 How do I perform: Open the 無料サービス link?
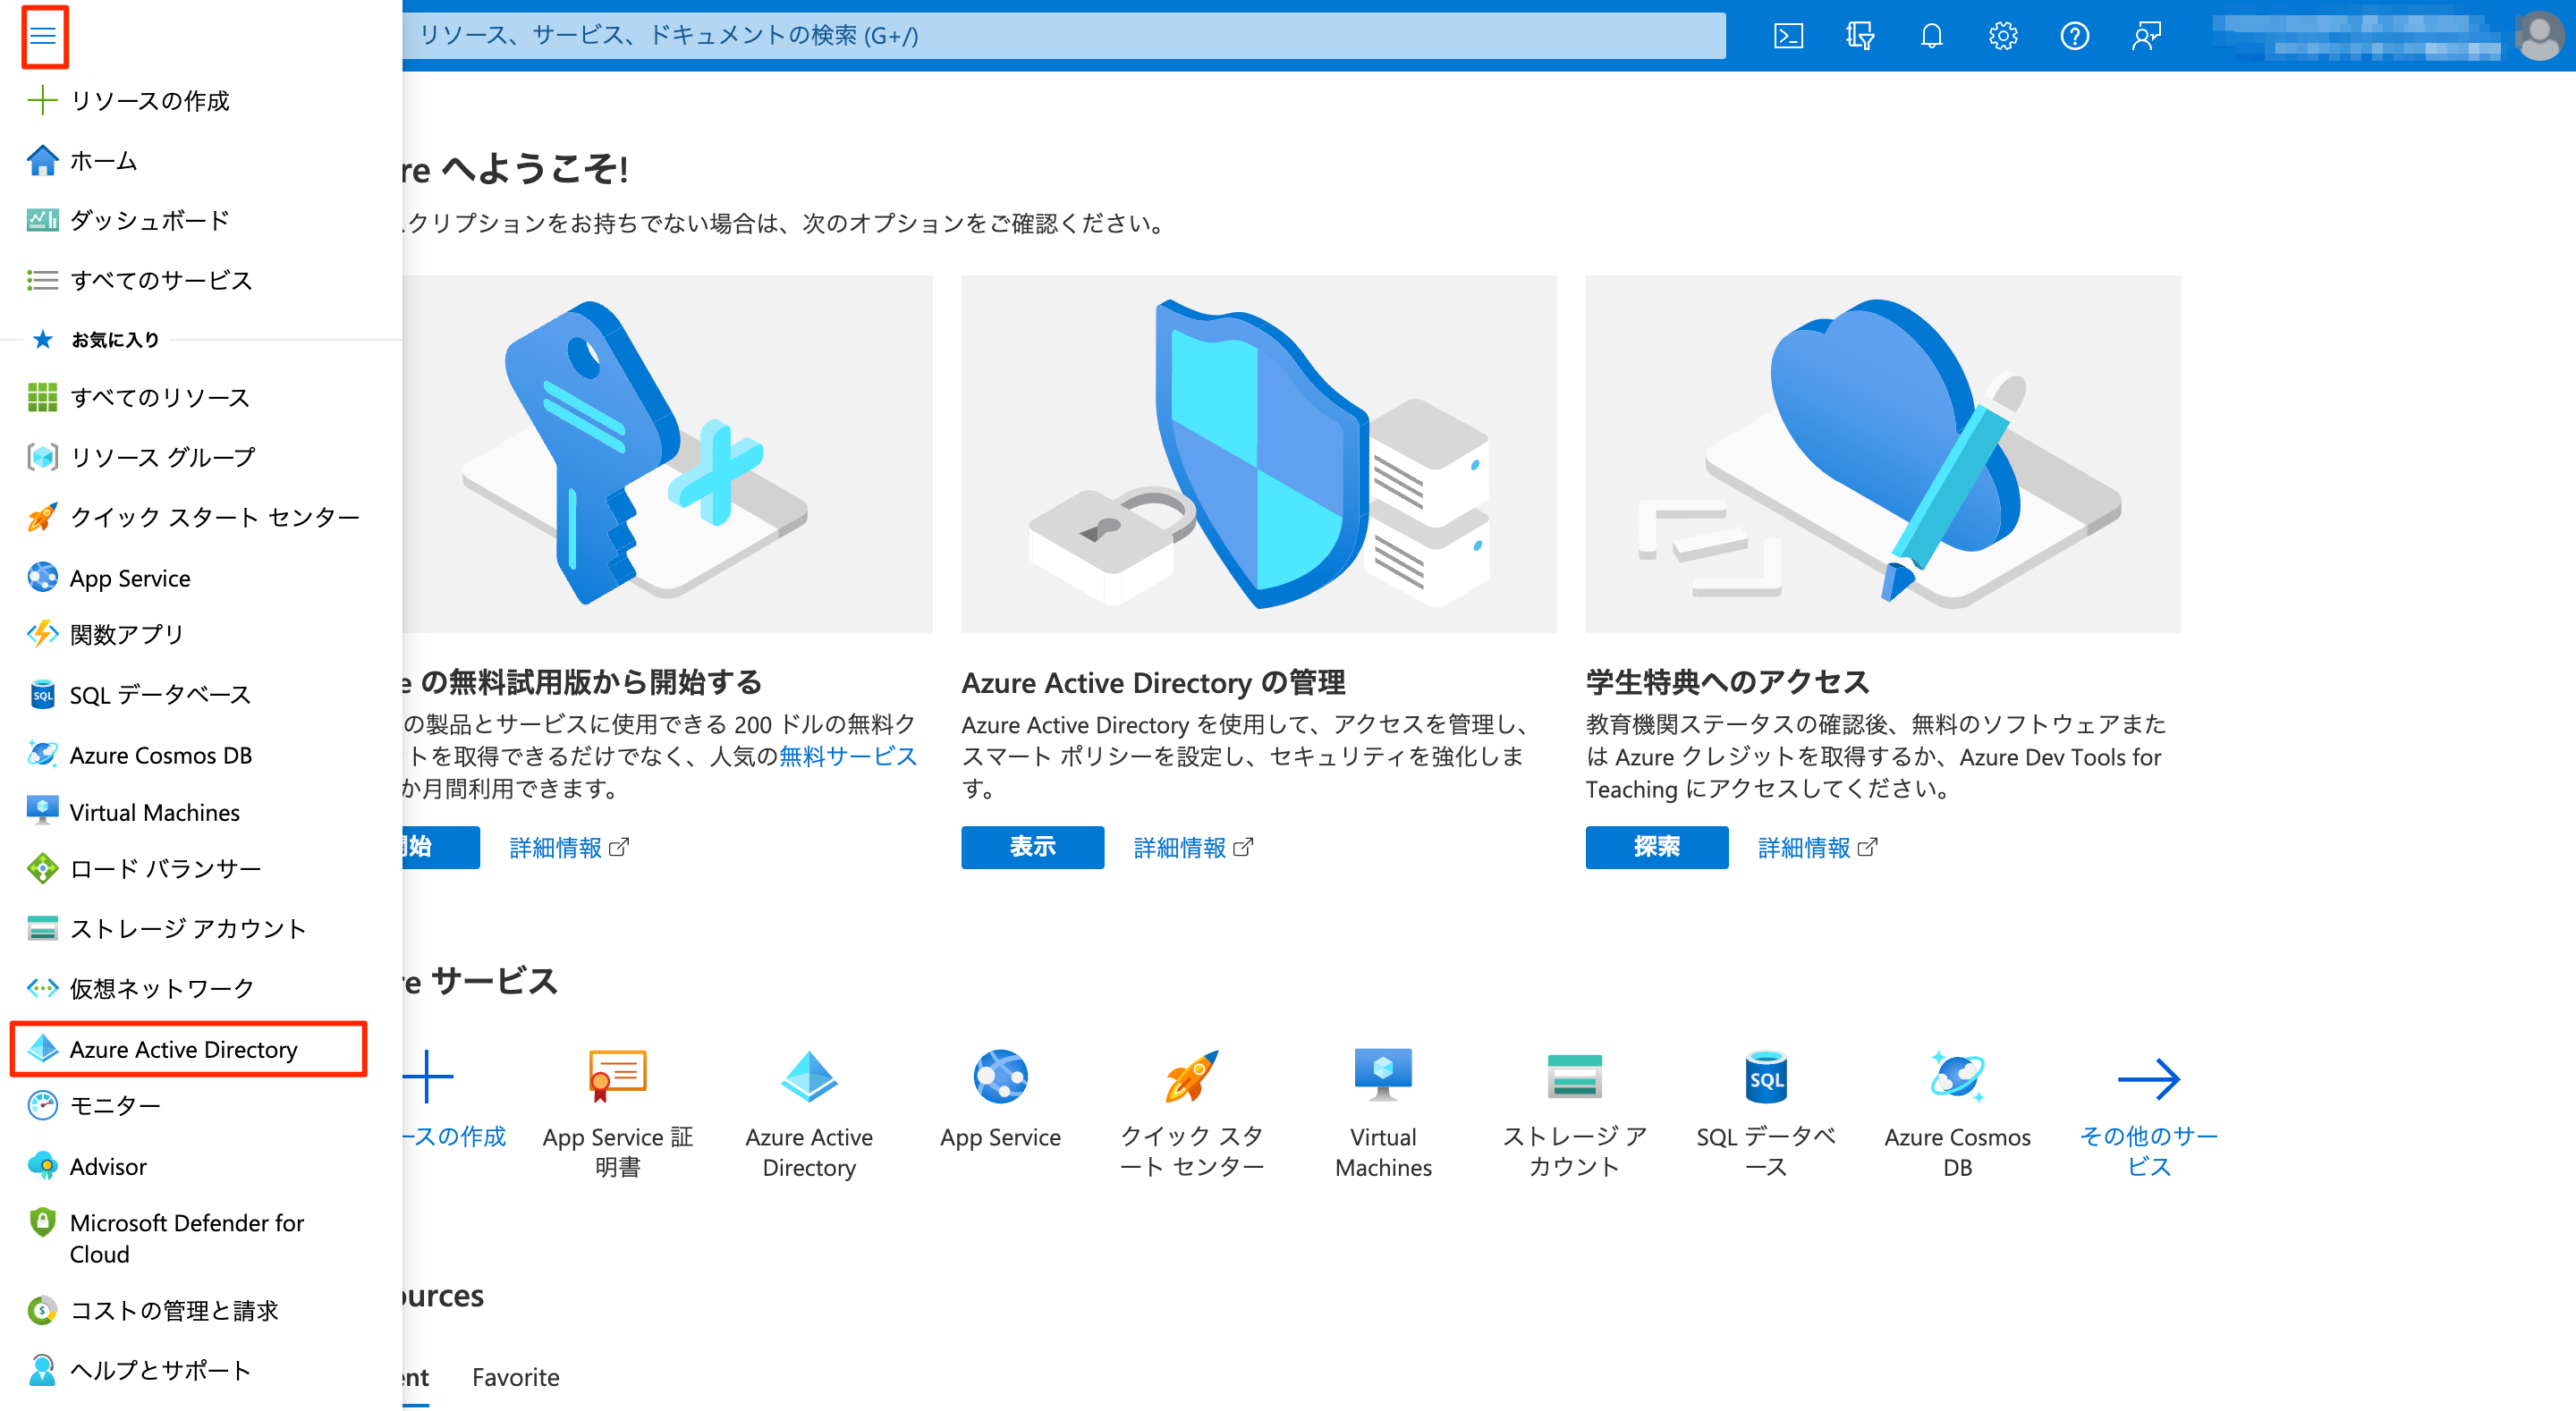(848, 756)
